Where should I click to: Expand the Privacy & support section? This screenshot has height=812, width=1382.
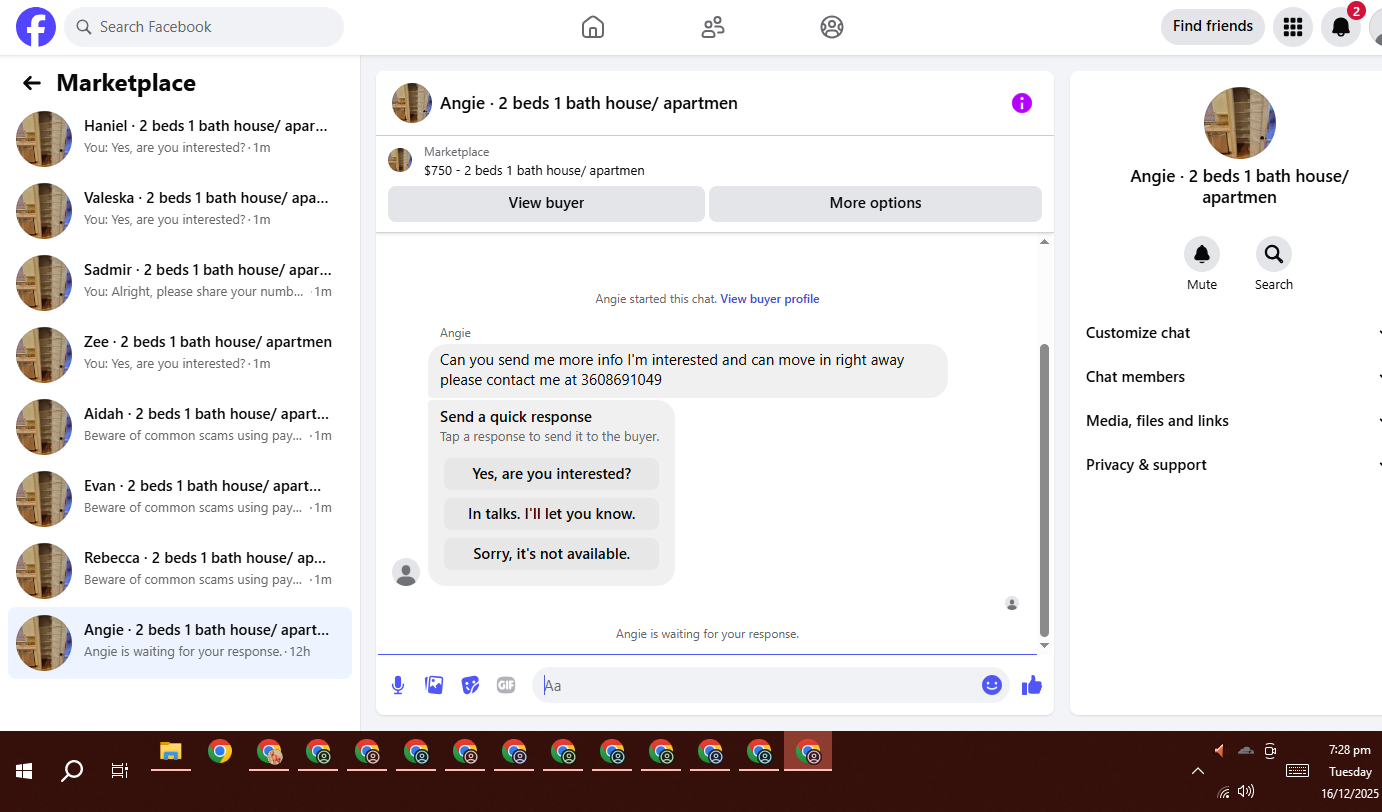(1233, 465)
